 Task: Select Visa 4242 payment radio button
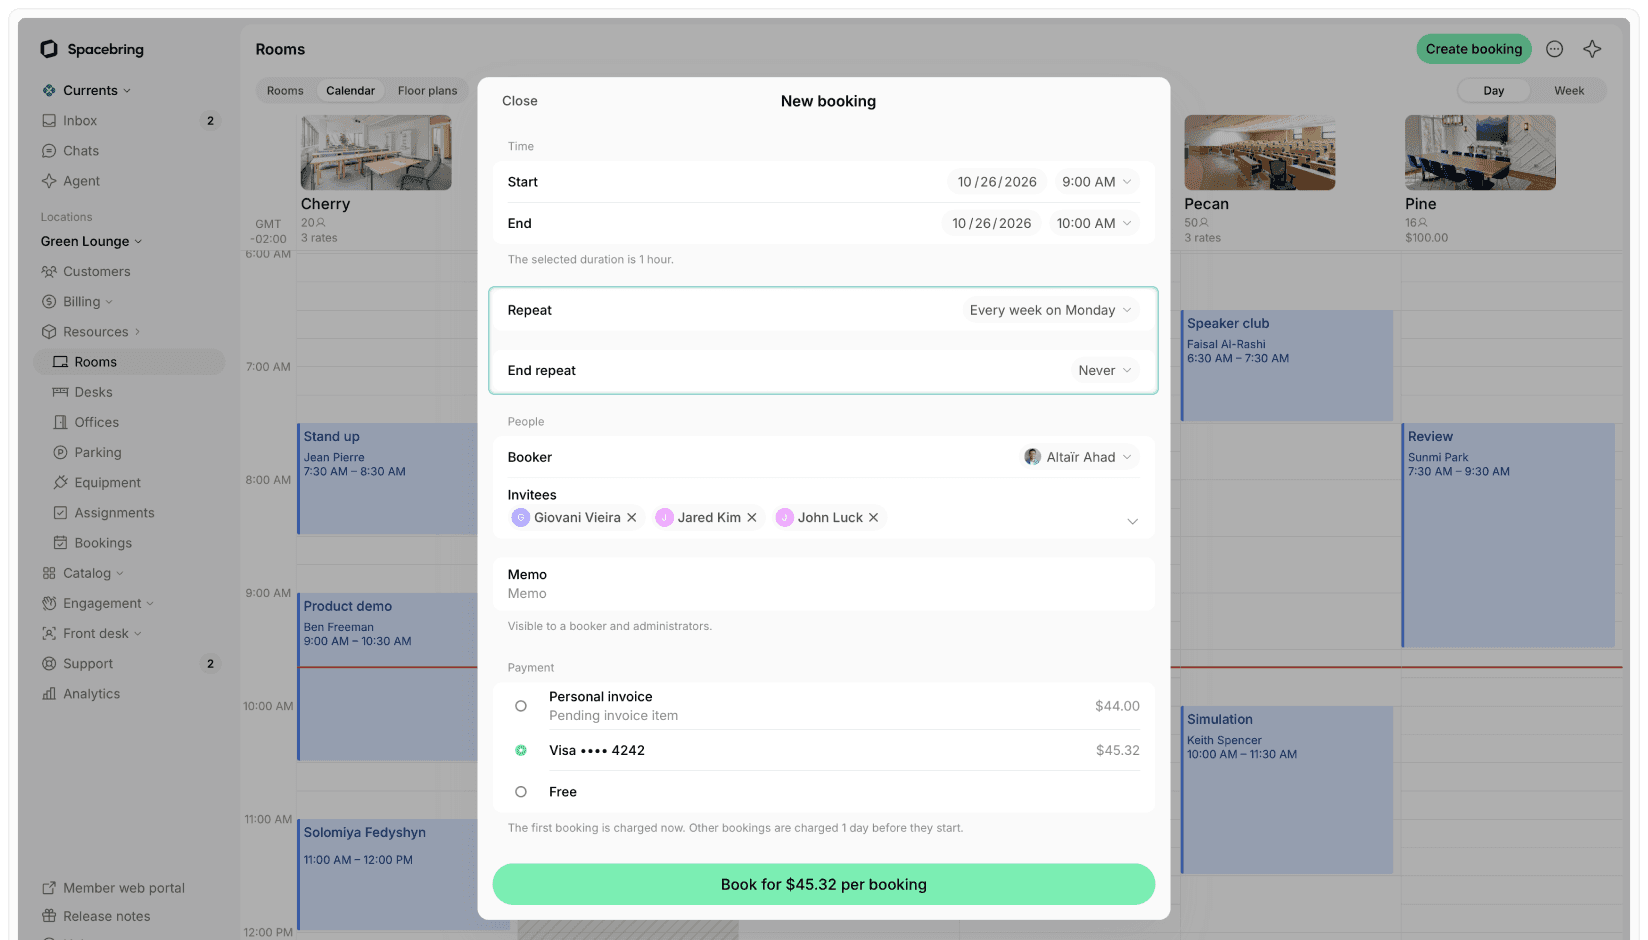click(521, 750)
